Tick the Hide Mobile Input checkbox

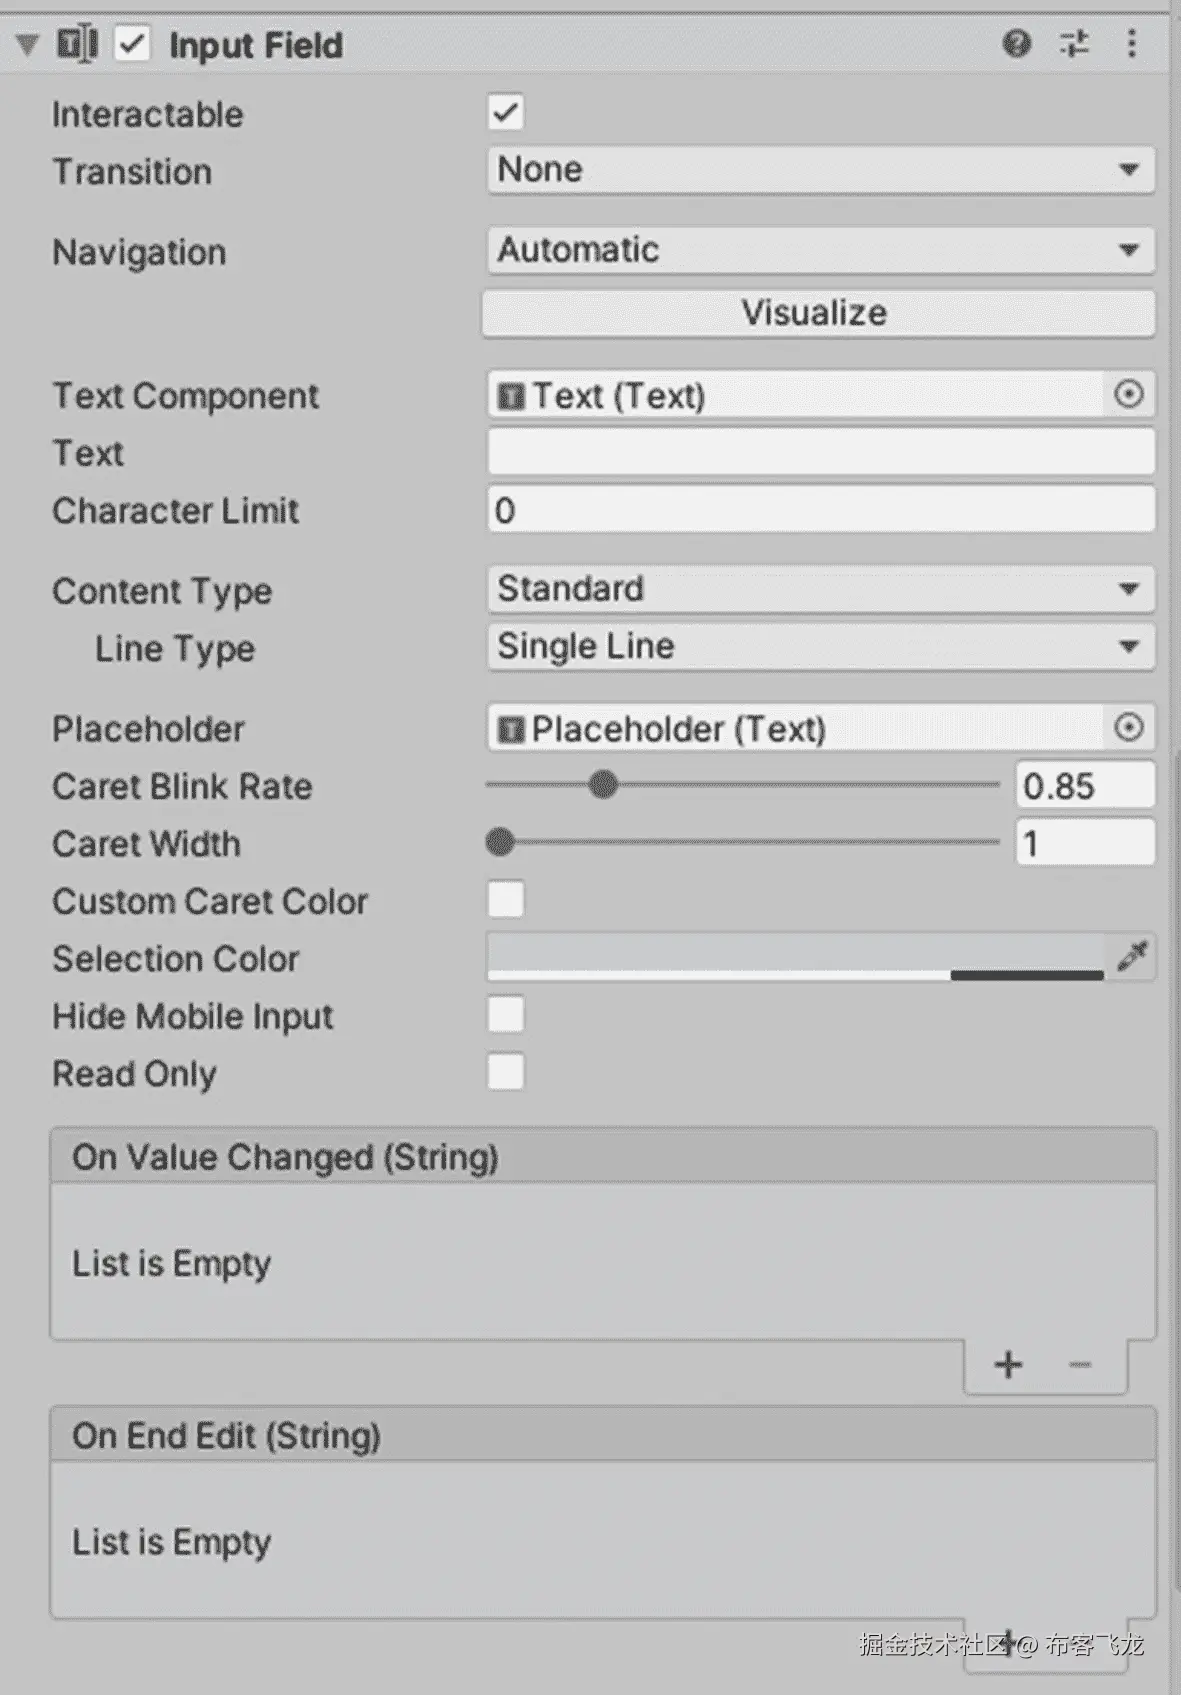coord(506,1015)
